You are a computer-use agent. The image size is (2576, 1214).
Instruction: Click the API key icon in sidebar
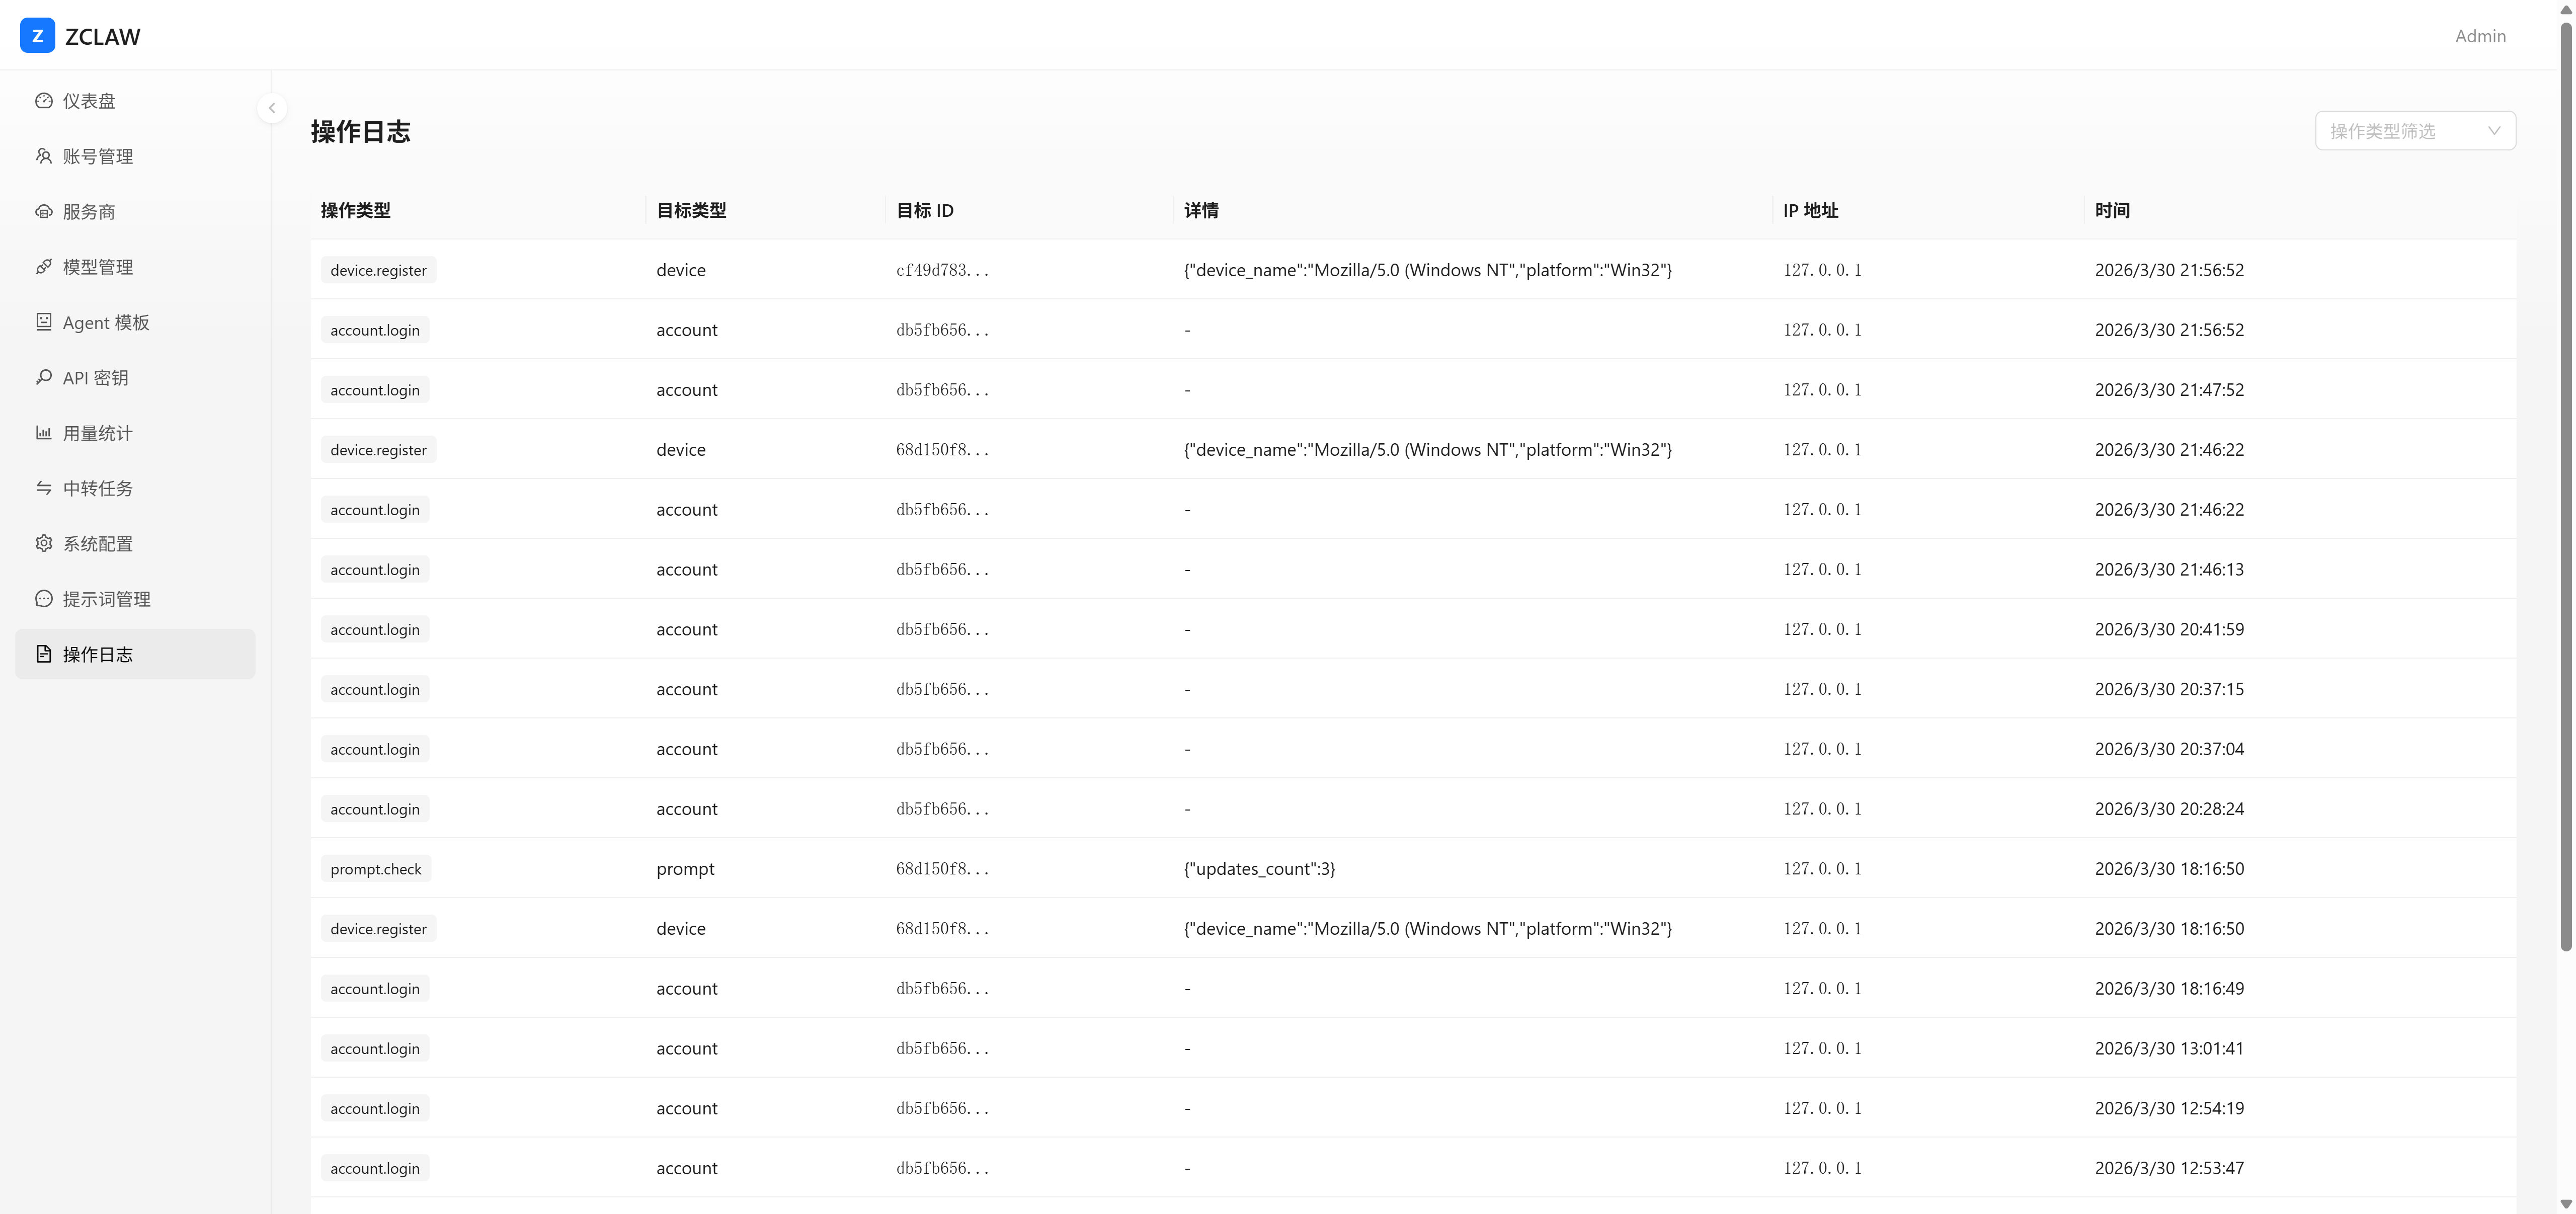(x=43, y=377)
